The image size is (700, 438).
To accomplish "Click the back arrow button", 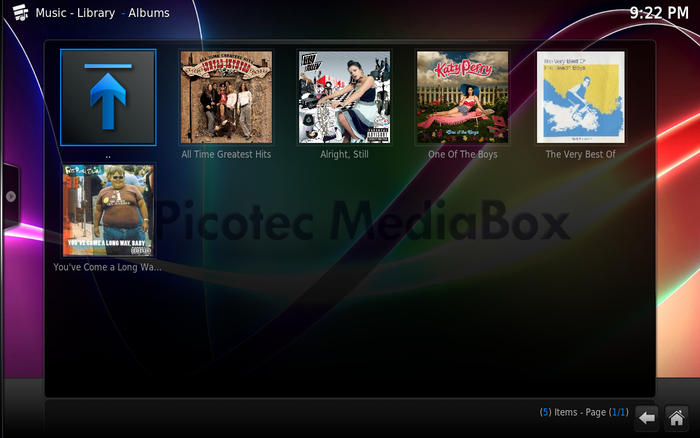I will 646,418.
